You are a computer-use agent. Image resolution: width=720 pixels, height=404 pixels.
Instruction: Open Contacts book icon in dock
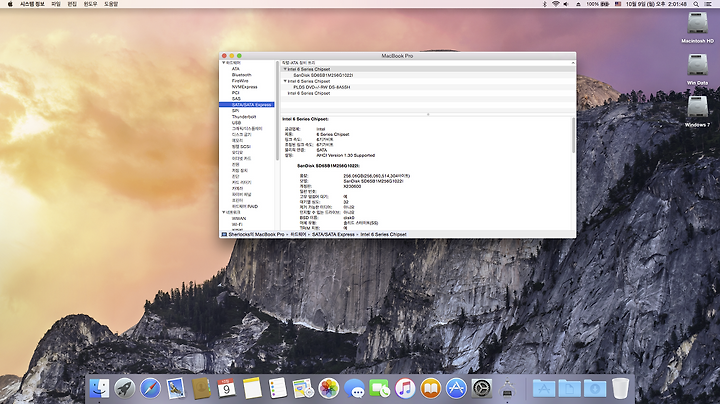pyautogui.click(x=201, y=388)
